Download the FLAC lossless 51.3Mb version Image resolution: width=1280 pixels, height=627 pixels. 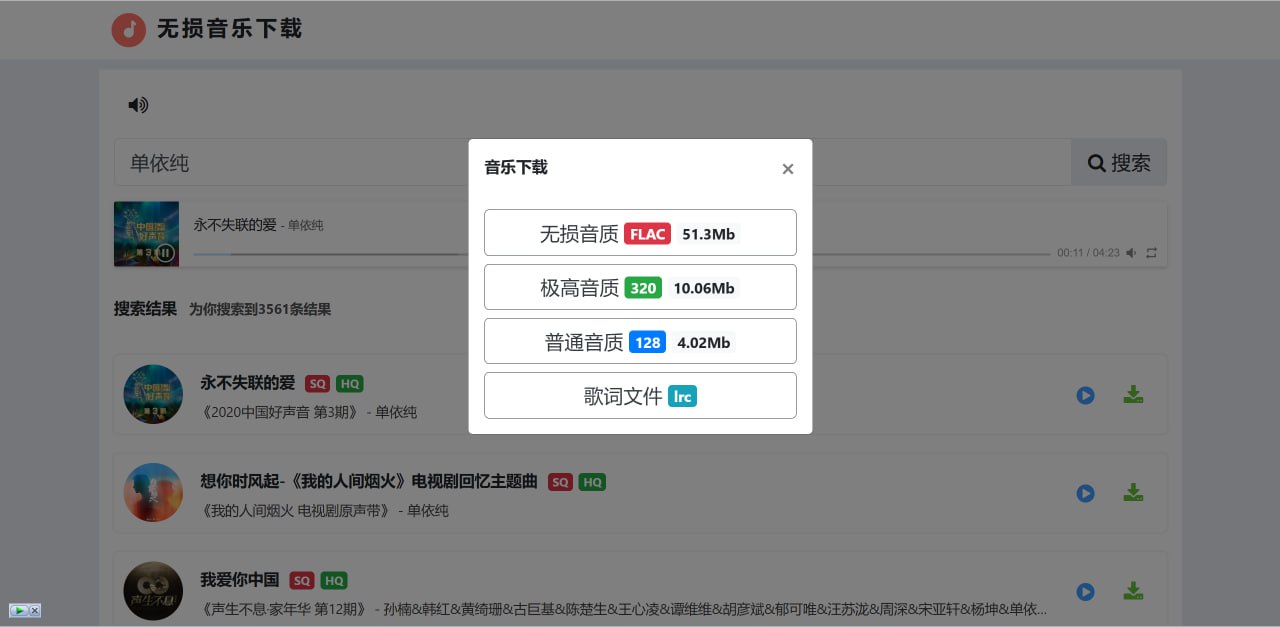point(640,233)
